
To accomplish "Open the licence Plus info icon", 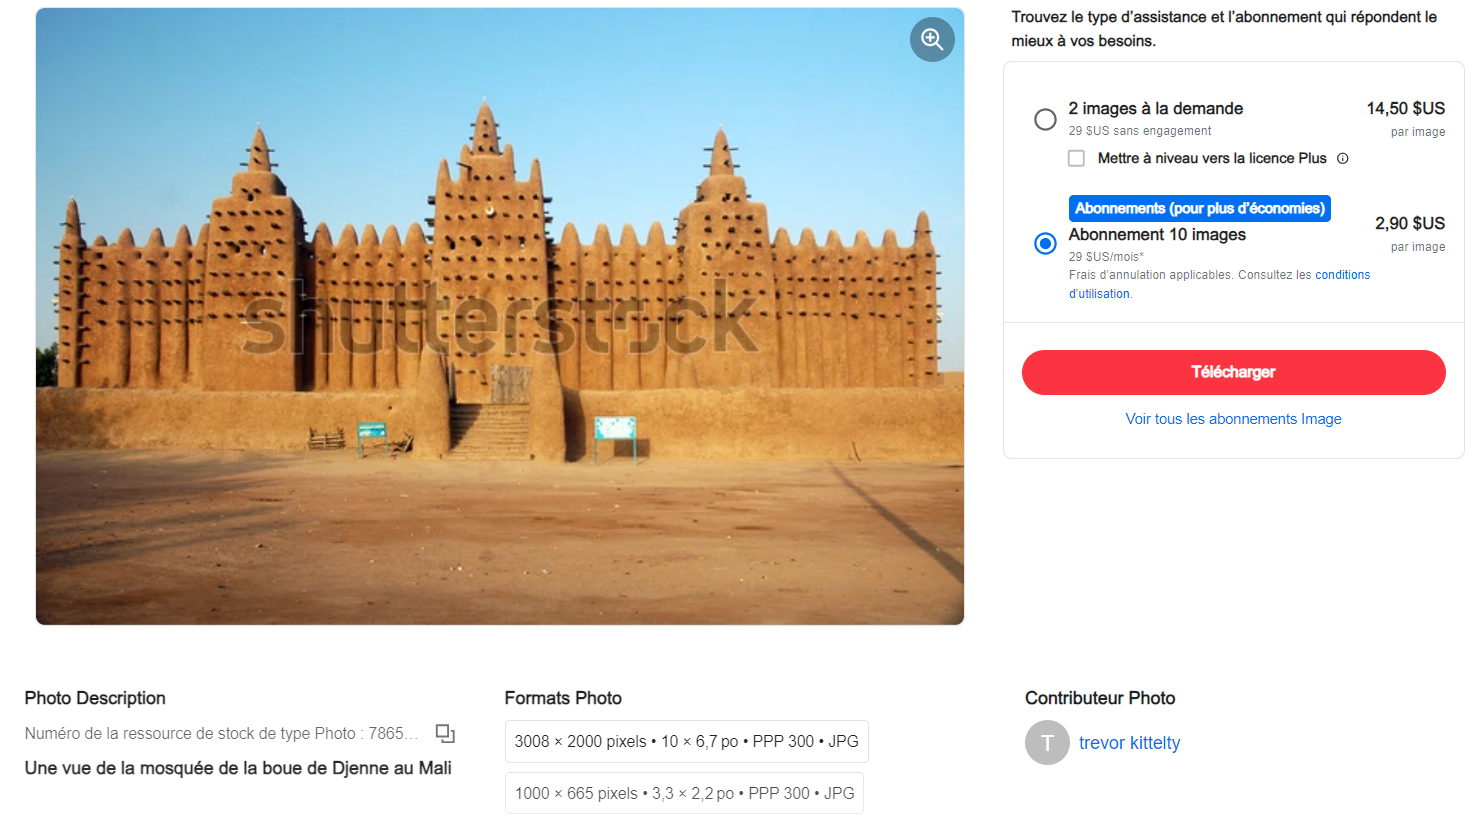I will [1343, 158].
